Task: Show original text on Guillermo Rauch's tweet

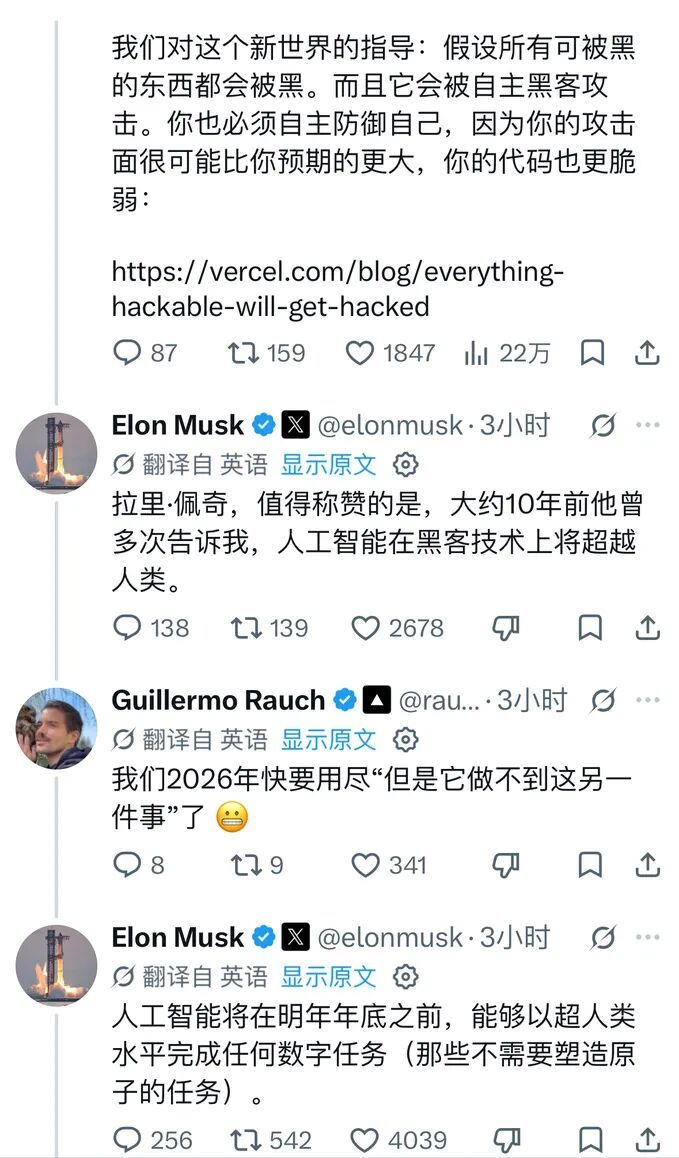Action: (328, 739)
